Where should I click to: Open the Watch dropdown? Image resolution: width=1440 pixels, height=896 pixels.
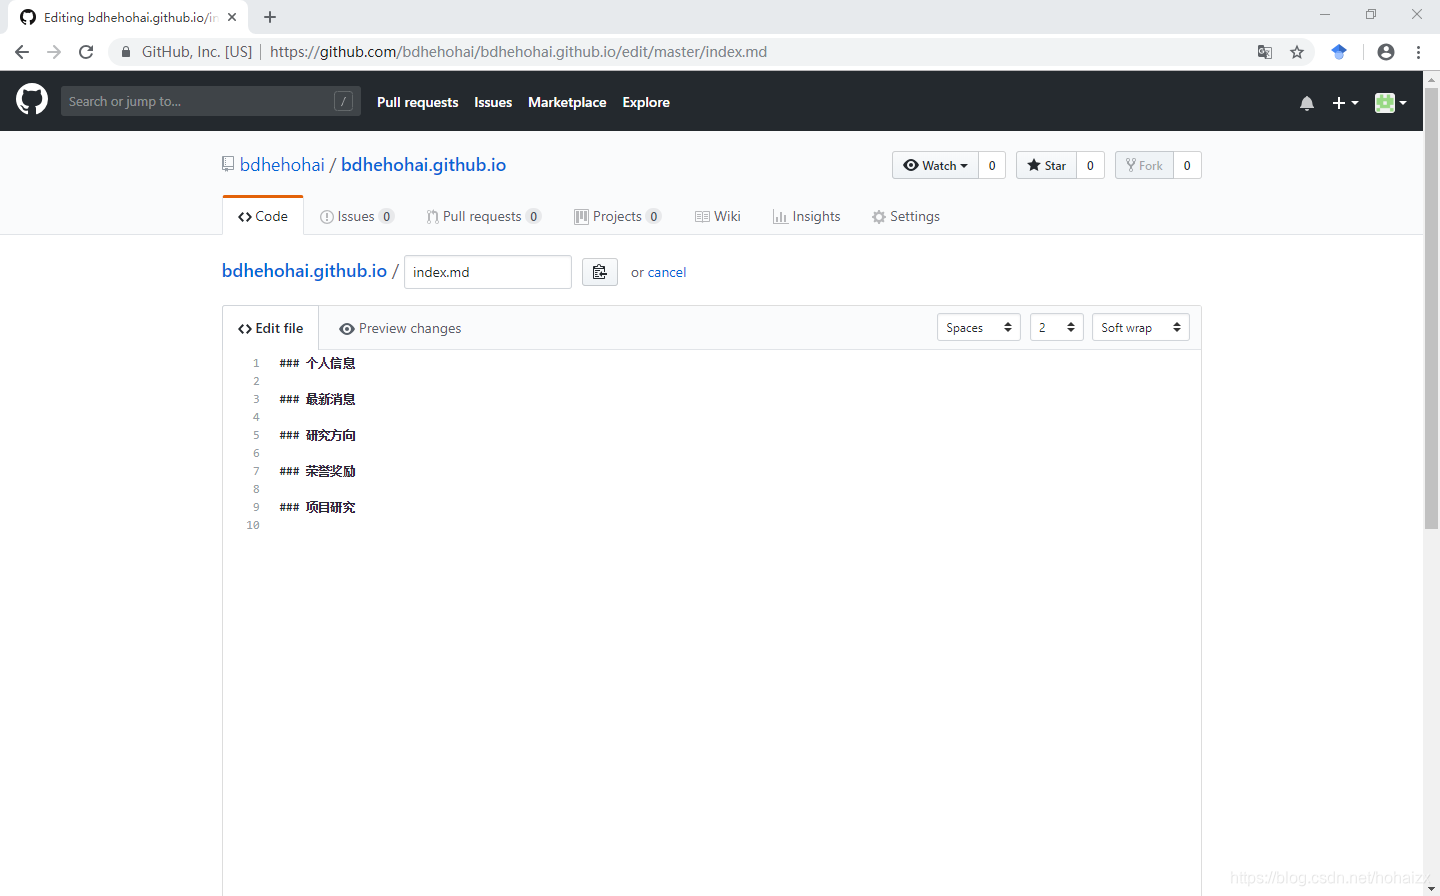click(x=935, y=165)
